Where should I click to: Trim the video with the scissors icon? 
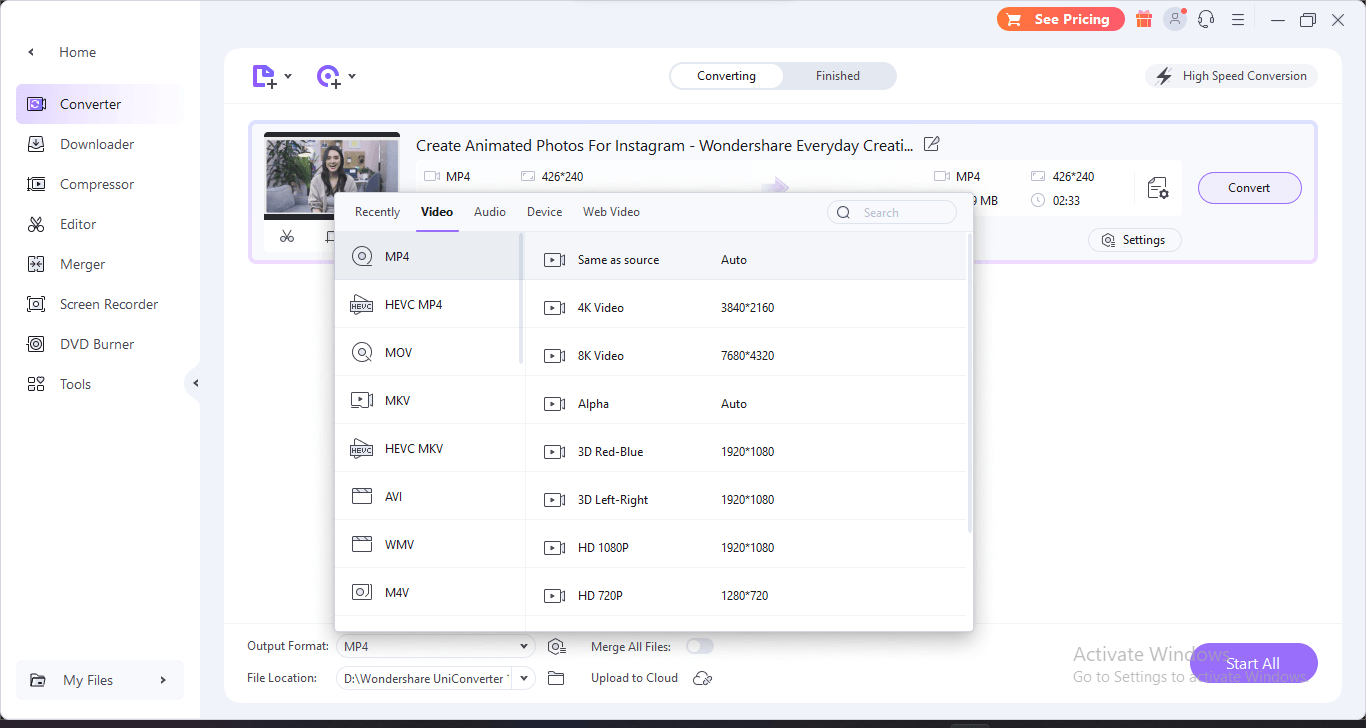tap(287, 237)
